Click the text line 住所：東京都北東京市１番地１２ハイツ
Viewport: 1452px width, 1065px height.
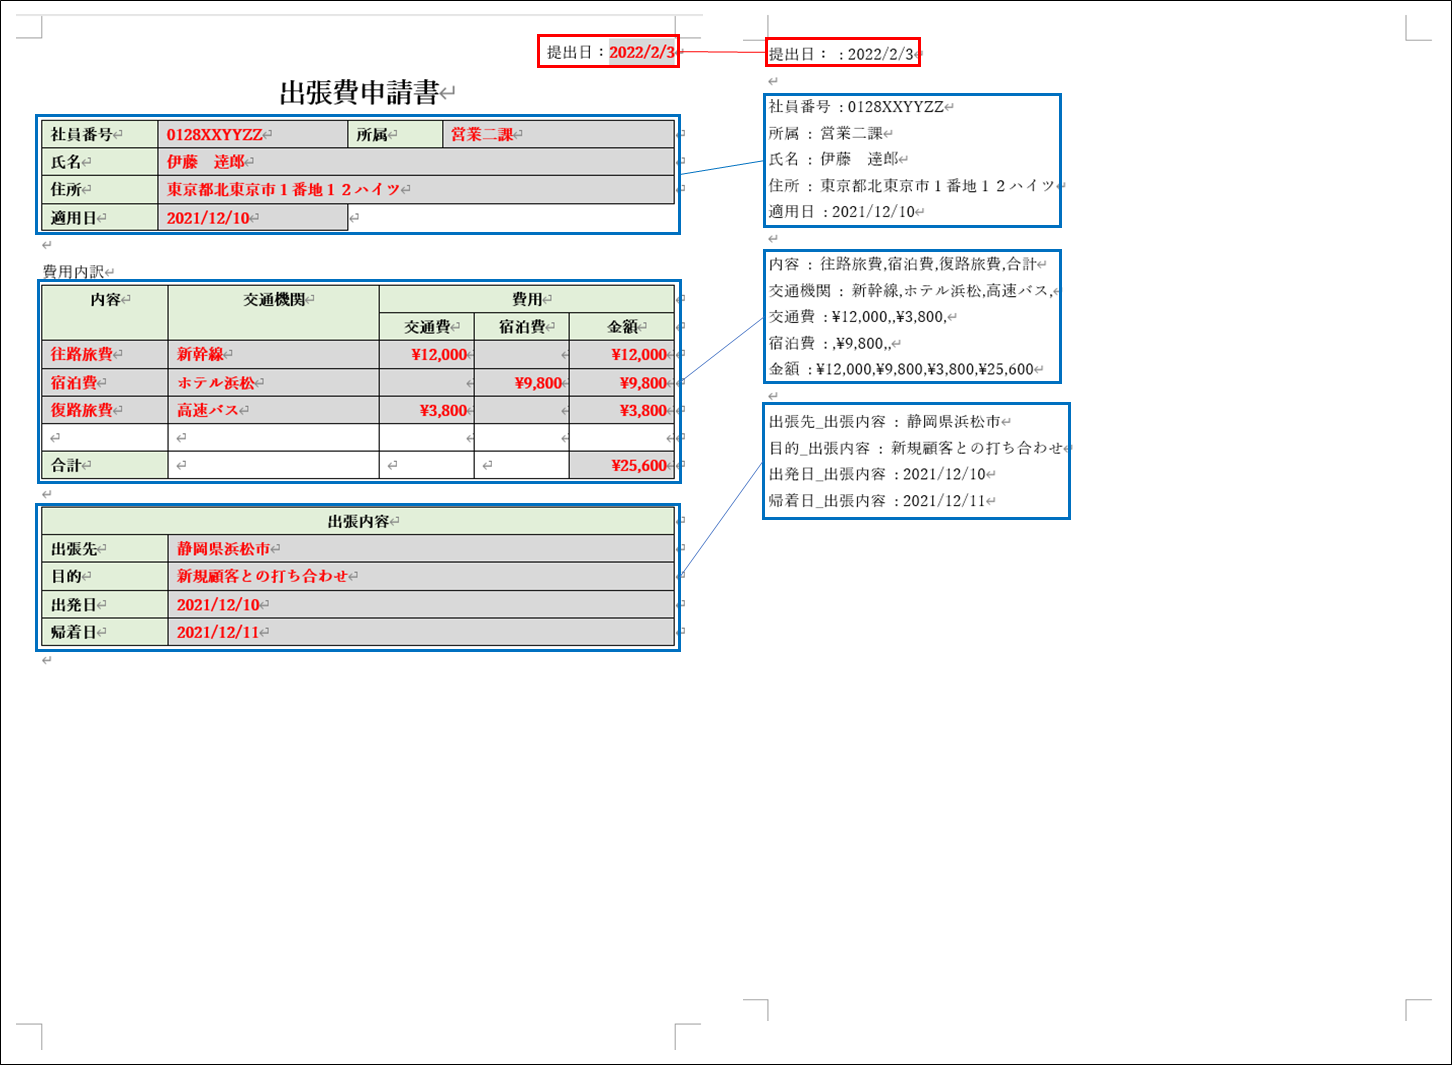tap(912, 185)
